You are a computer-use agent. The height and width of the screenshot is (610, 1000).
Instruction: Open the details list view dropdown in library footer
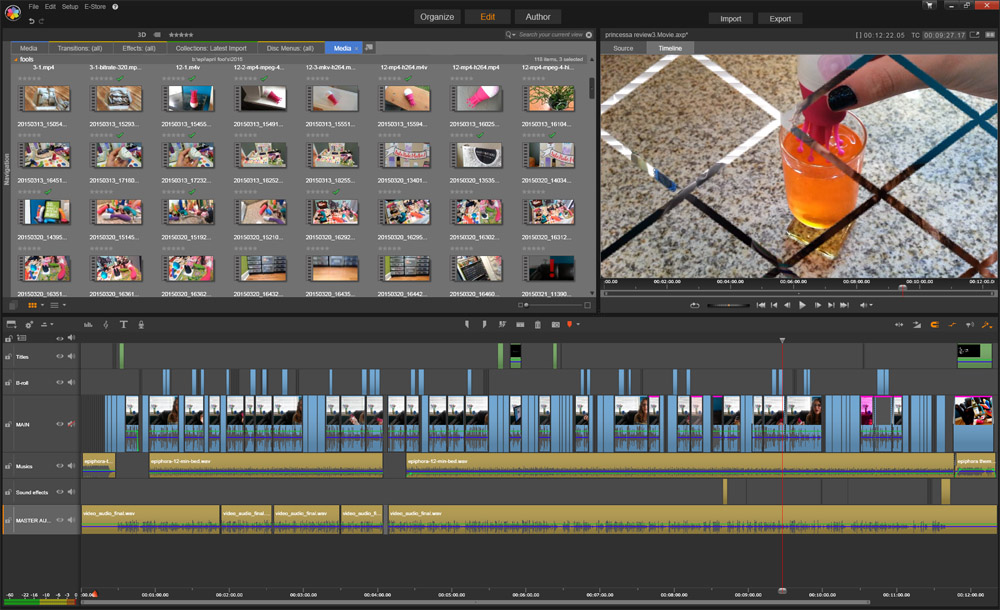[64, 306]
